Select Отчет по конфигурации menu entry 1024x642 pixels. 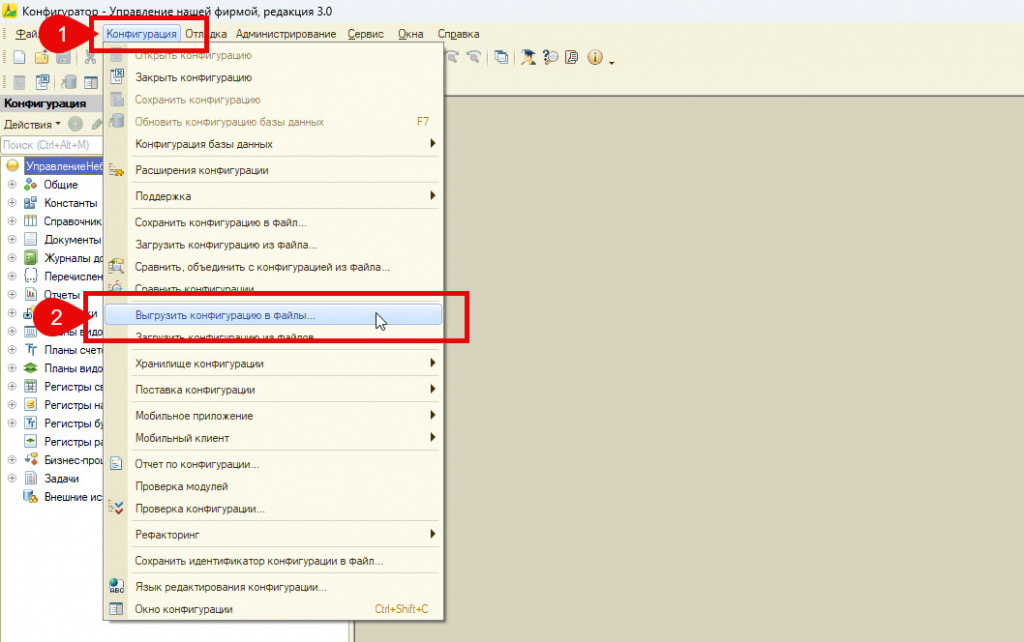(x=273, y=464)
